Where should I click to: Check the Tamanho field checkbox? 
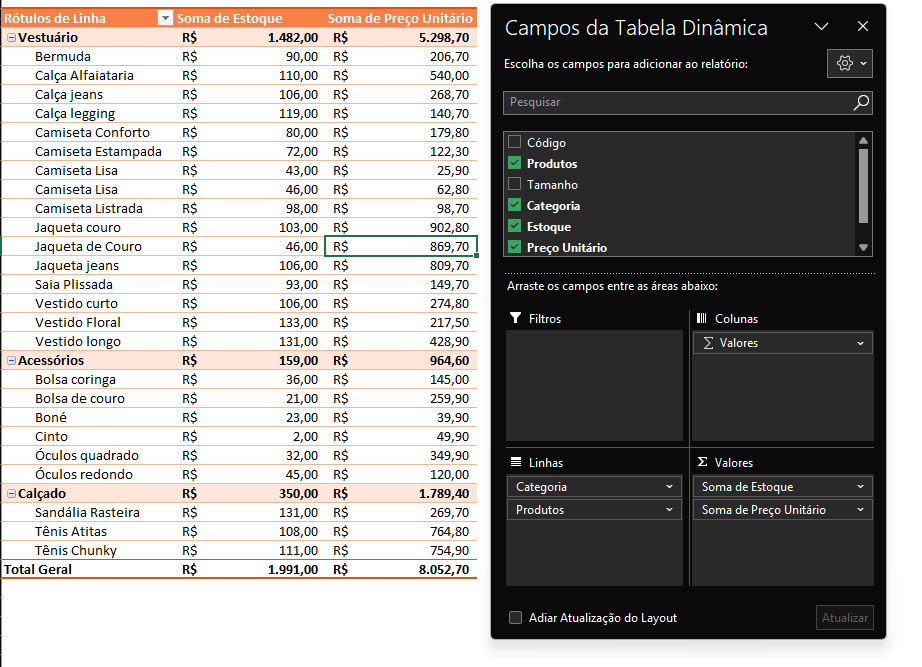[515, 184]
